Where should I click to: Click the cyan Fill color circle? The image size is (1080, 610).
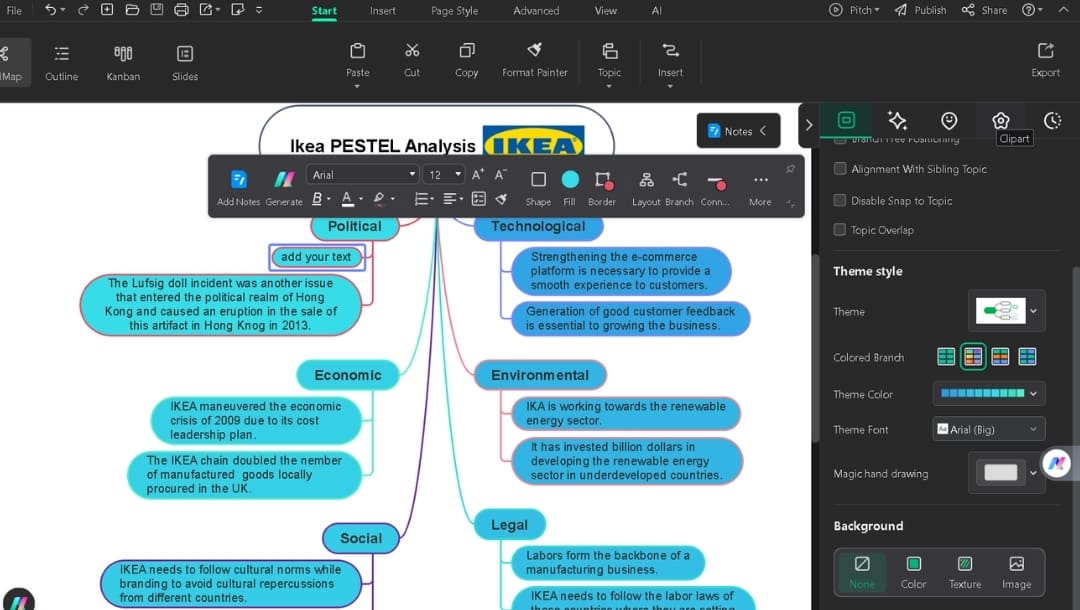(x=570, y=180)
